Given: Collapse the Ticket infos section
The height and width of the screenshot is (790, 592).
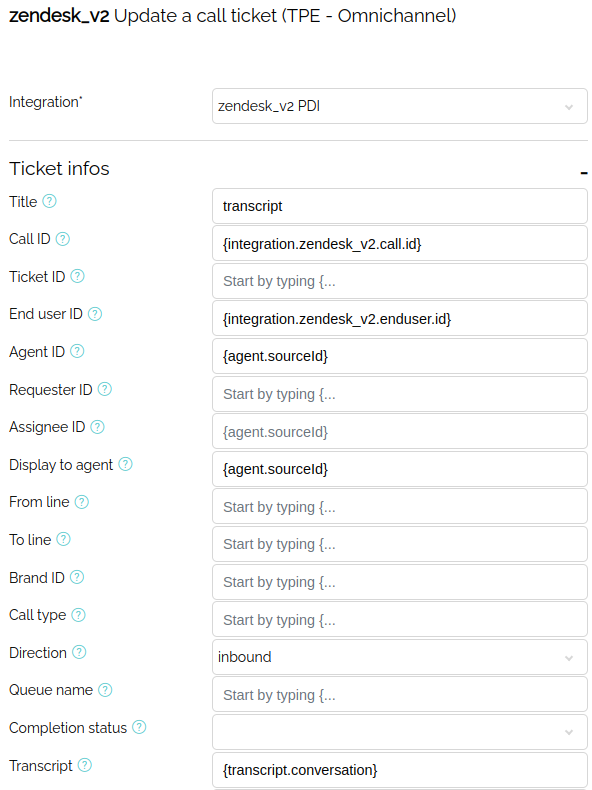Looking at the screenshot, I should click(x=583, y=173).
